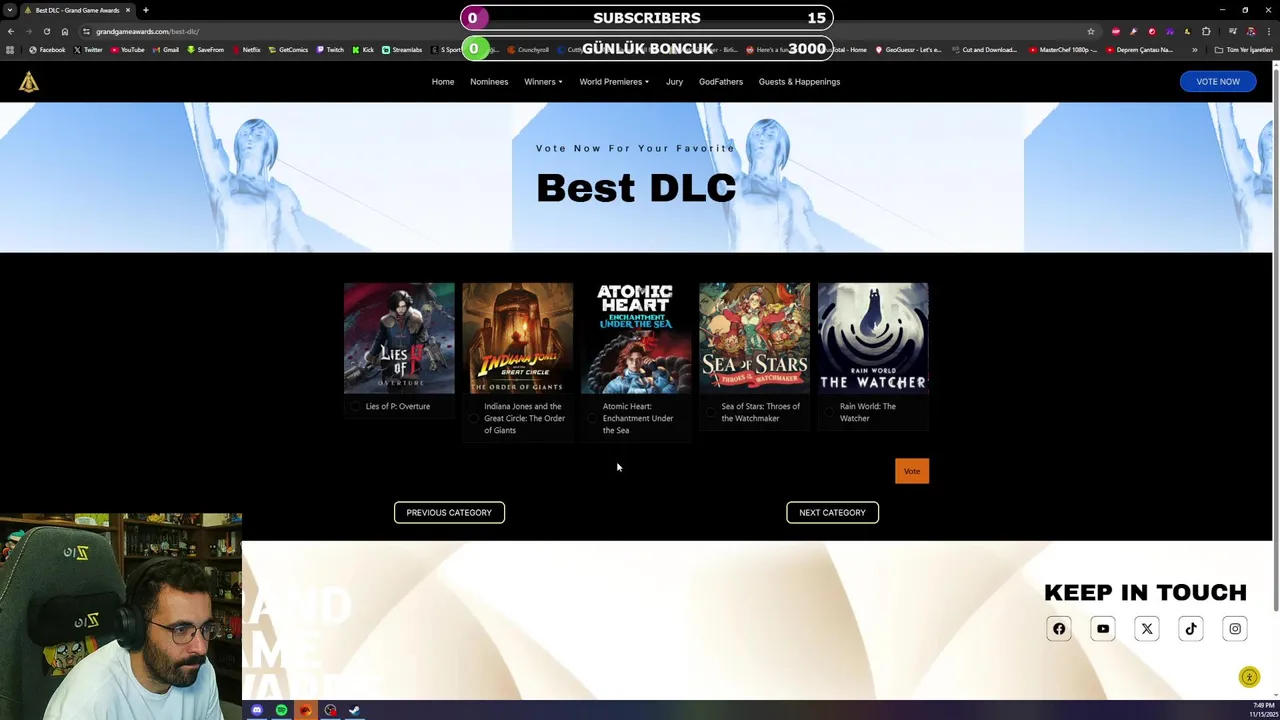Go to NEXT CATEGORY
Viewport: 1280px width, 720px height.
(832, 513)
